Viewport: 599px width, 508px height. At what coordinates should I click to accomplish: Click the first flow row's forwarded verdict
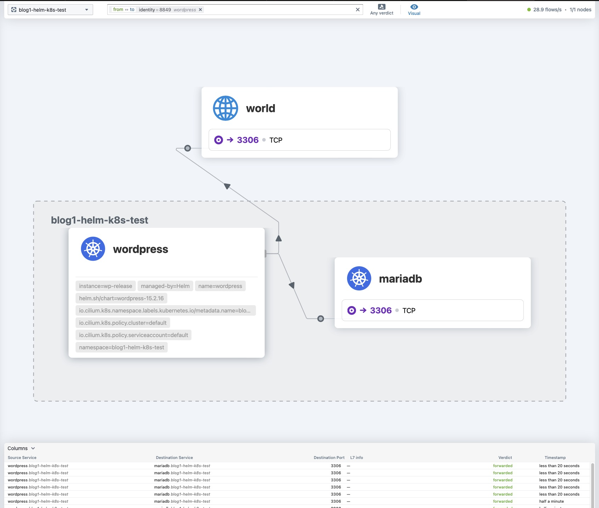click(503, 466)
